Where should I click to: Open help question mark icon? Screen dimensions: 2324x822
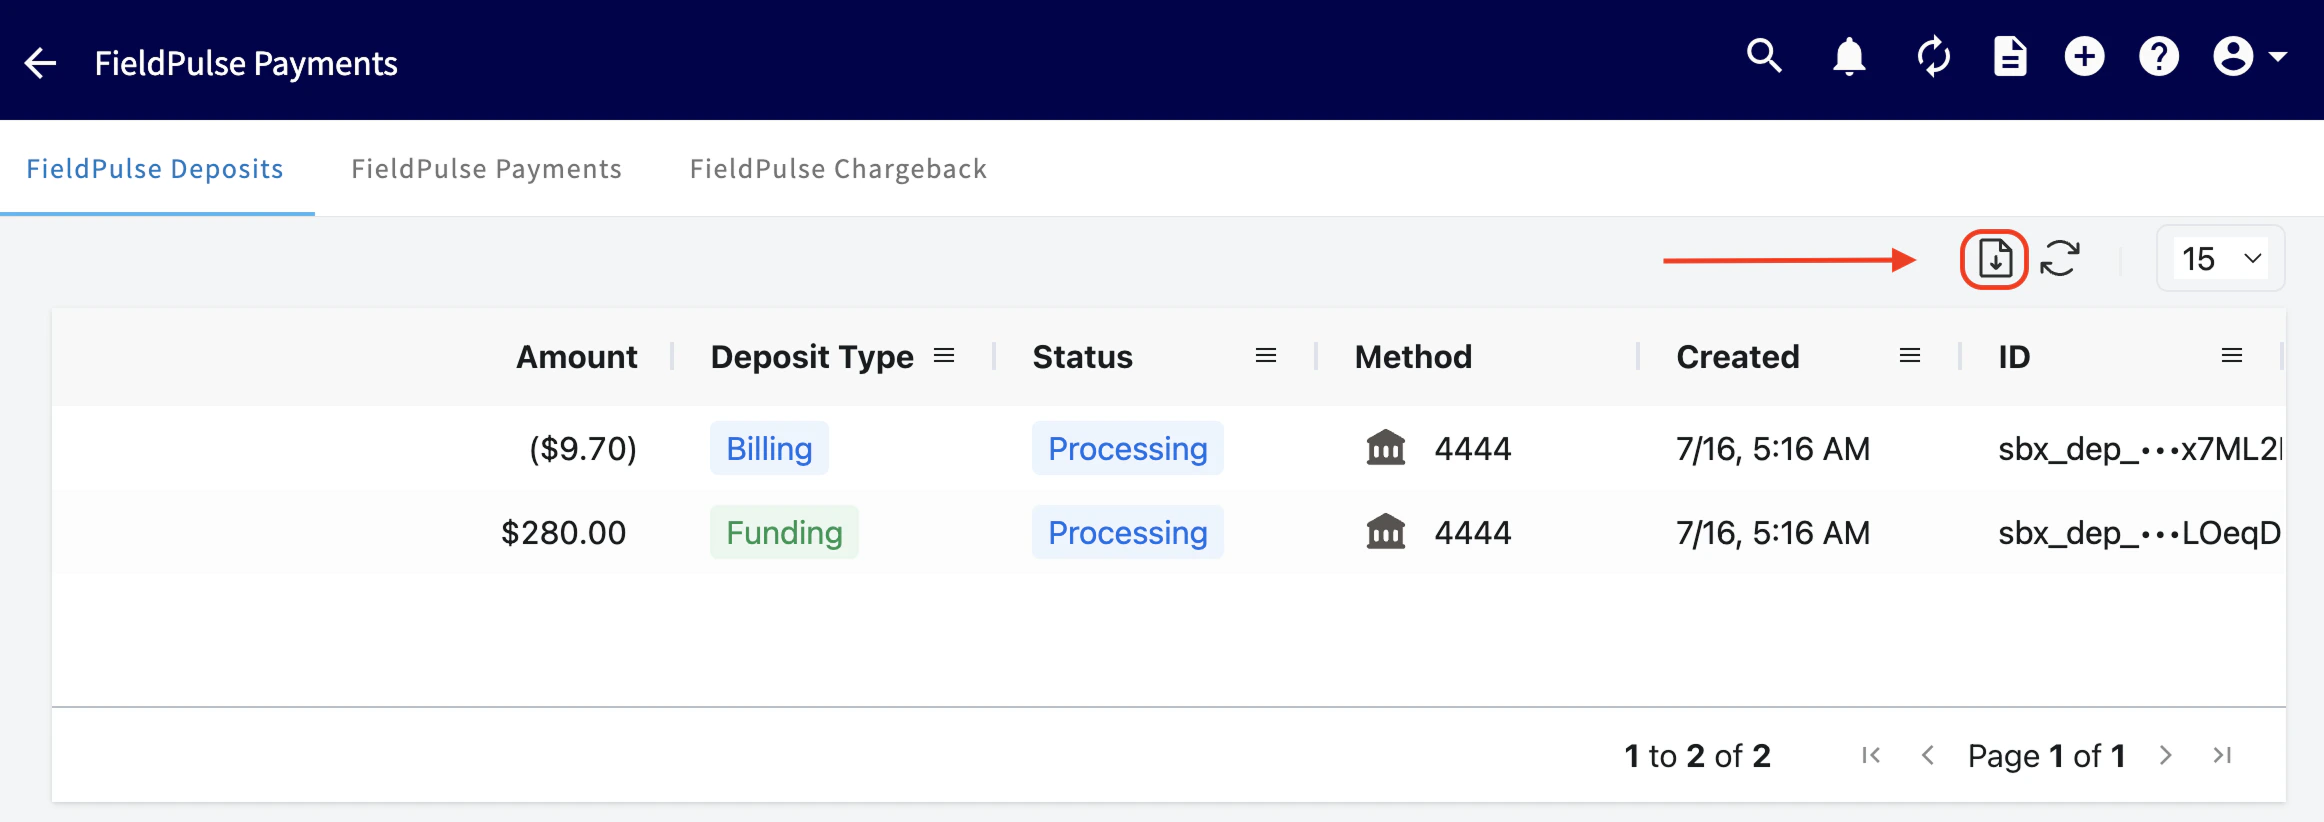2159,56
